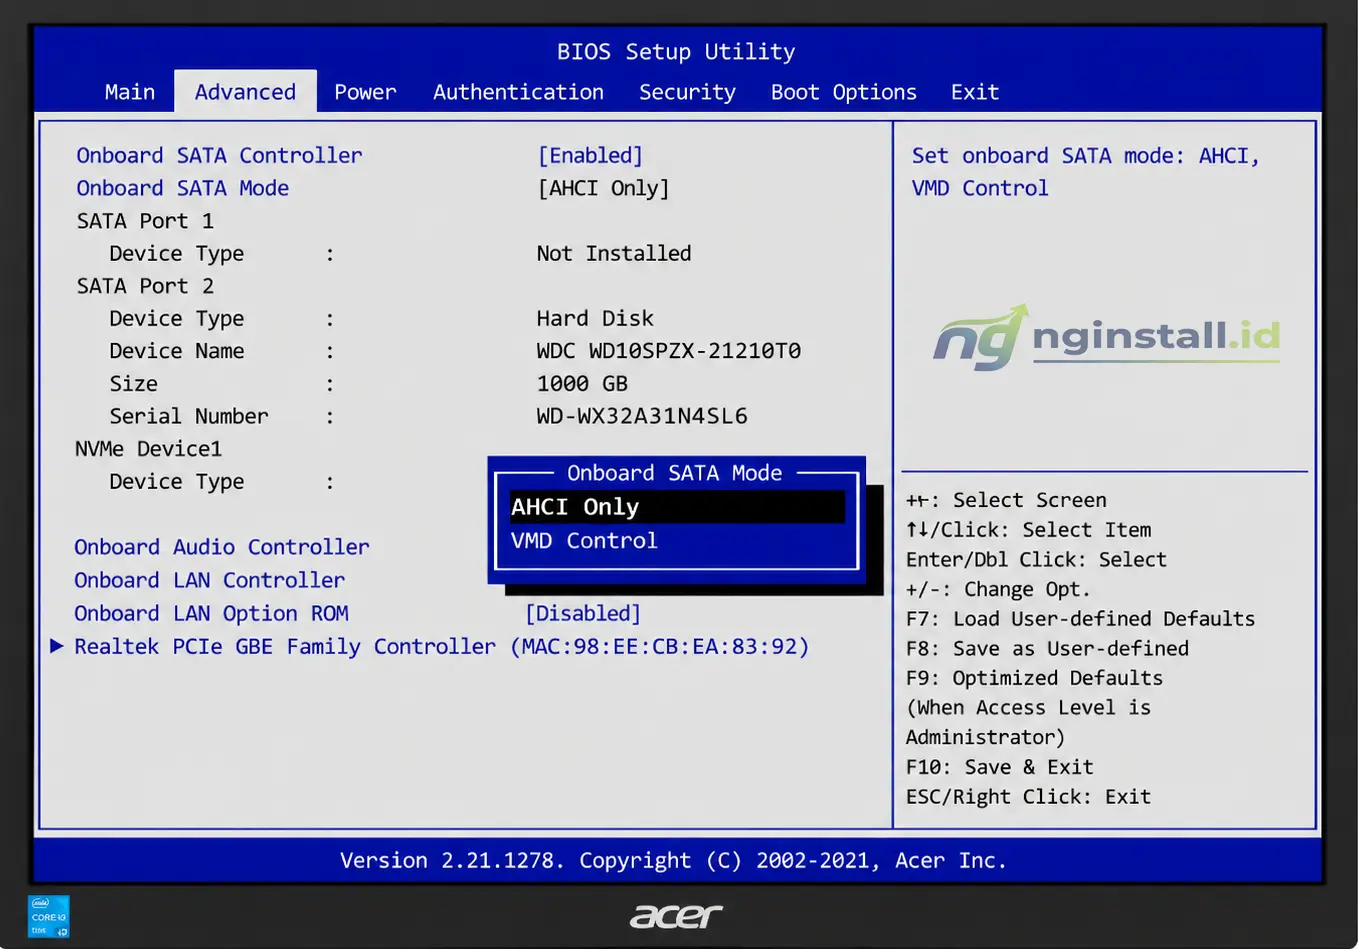The height and width of the screenshot is (949, 1358).
Task: Select AHCI Only in the popup
Action: pos(677,507)
